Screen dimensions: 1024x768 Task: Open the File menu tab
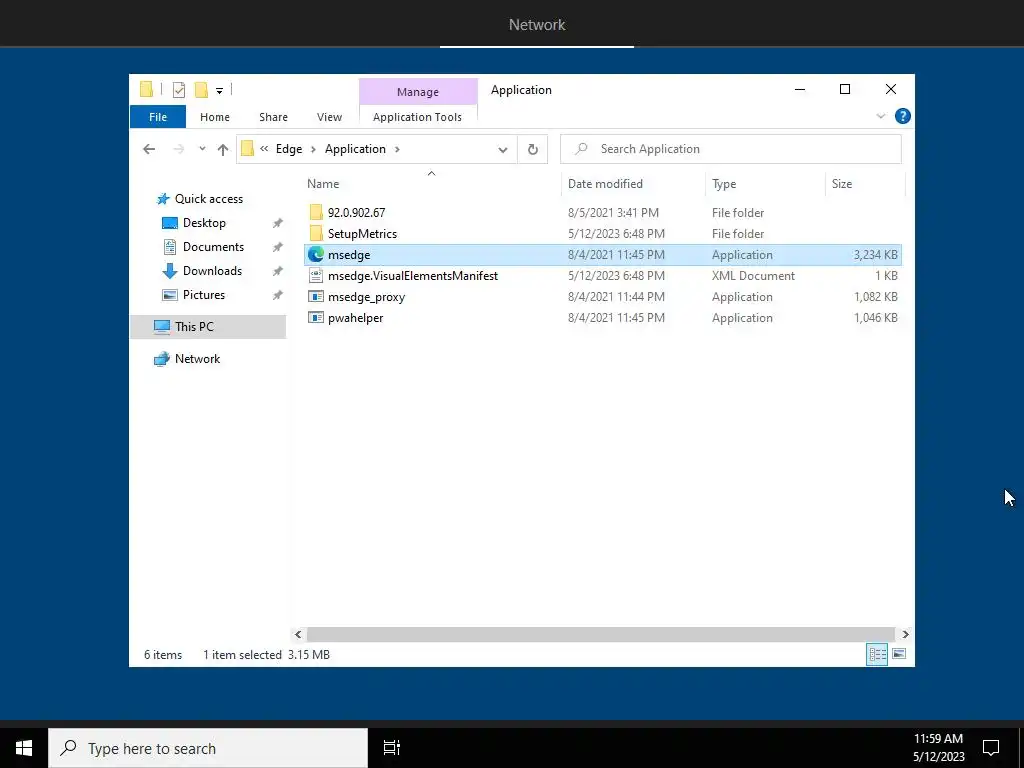point(158,117)
